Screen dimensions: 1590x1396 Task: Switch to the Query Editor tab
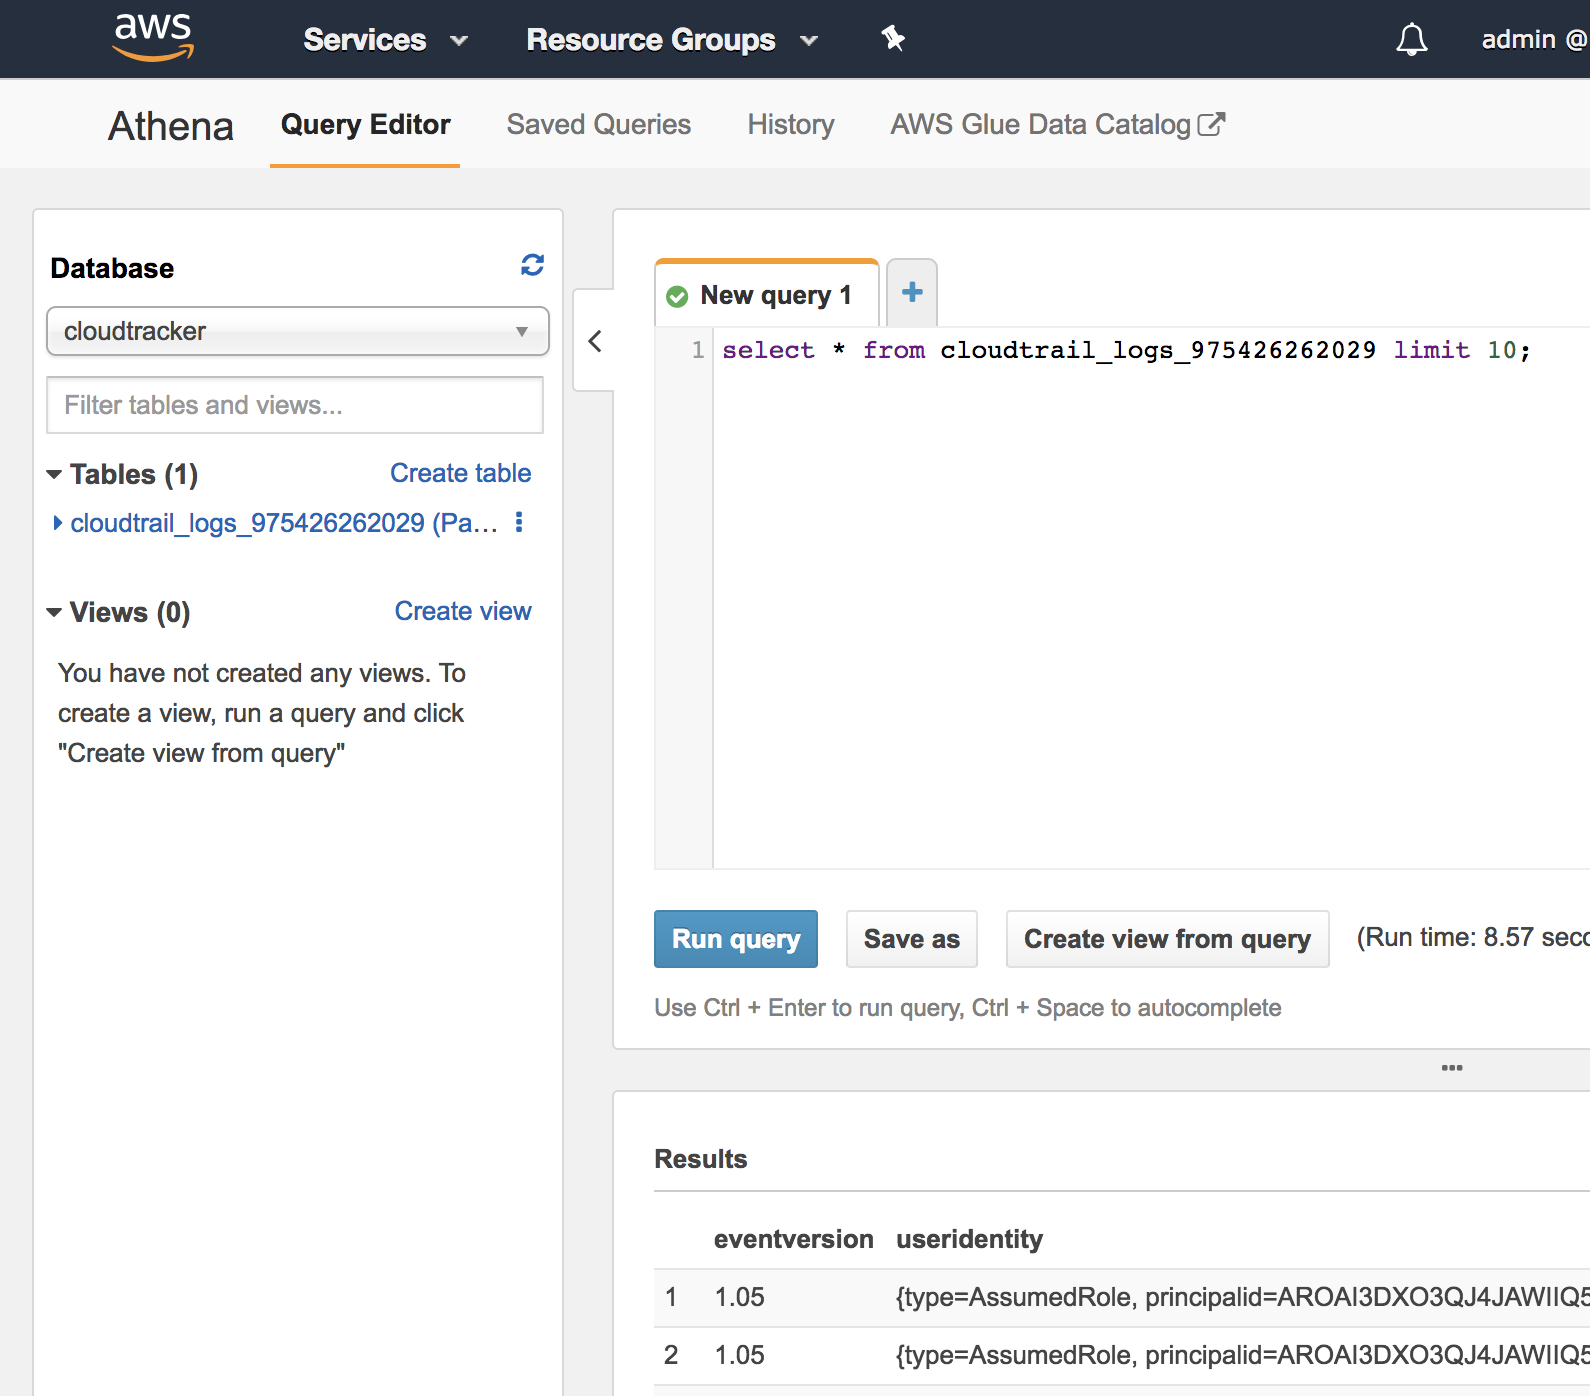coord(365,125)
